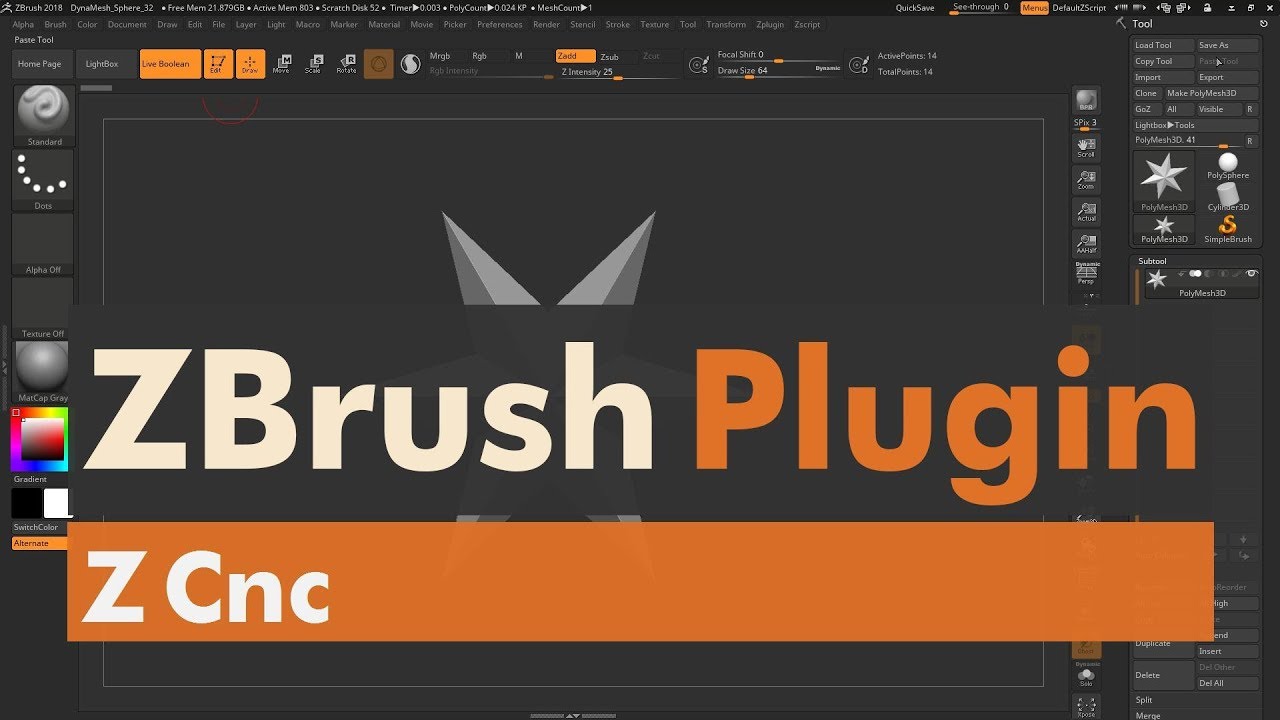
Task: Activate the Xpose button
Action: (1086, 707)
